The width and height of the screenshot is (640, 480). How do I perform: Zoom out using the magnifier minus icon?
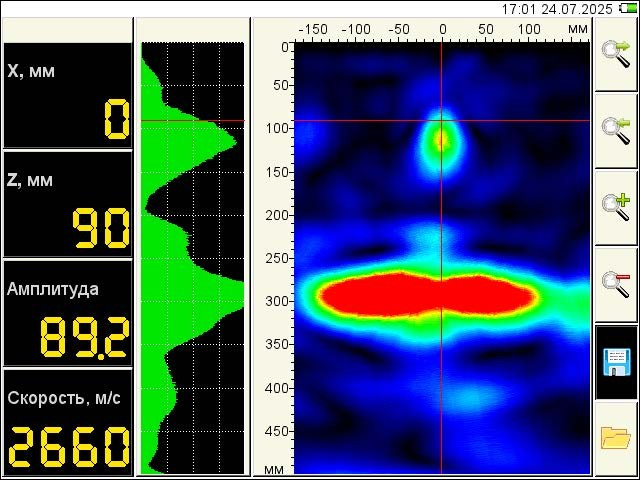616,284
